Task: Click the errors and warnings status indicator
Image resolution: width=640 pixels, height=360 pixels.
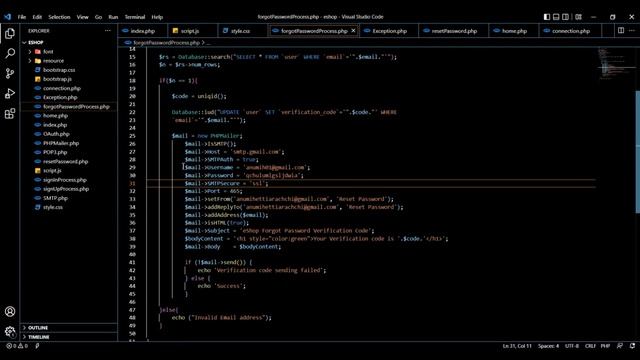Action: (17, 346)
